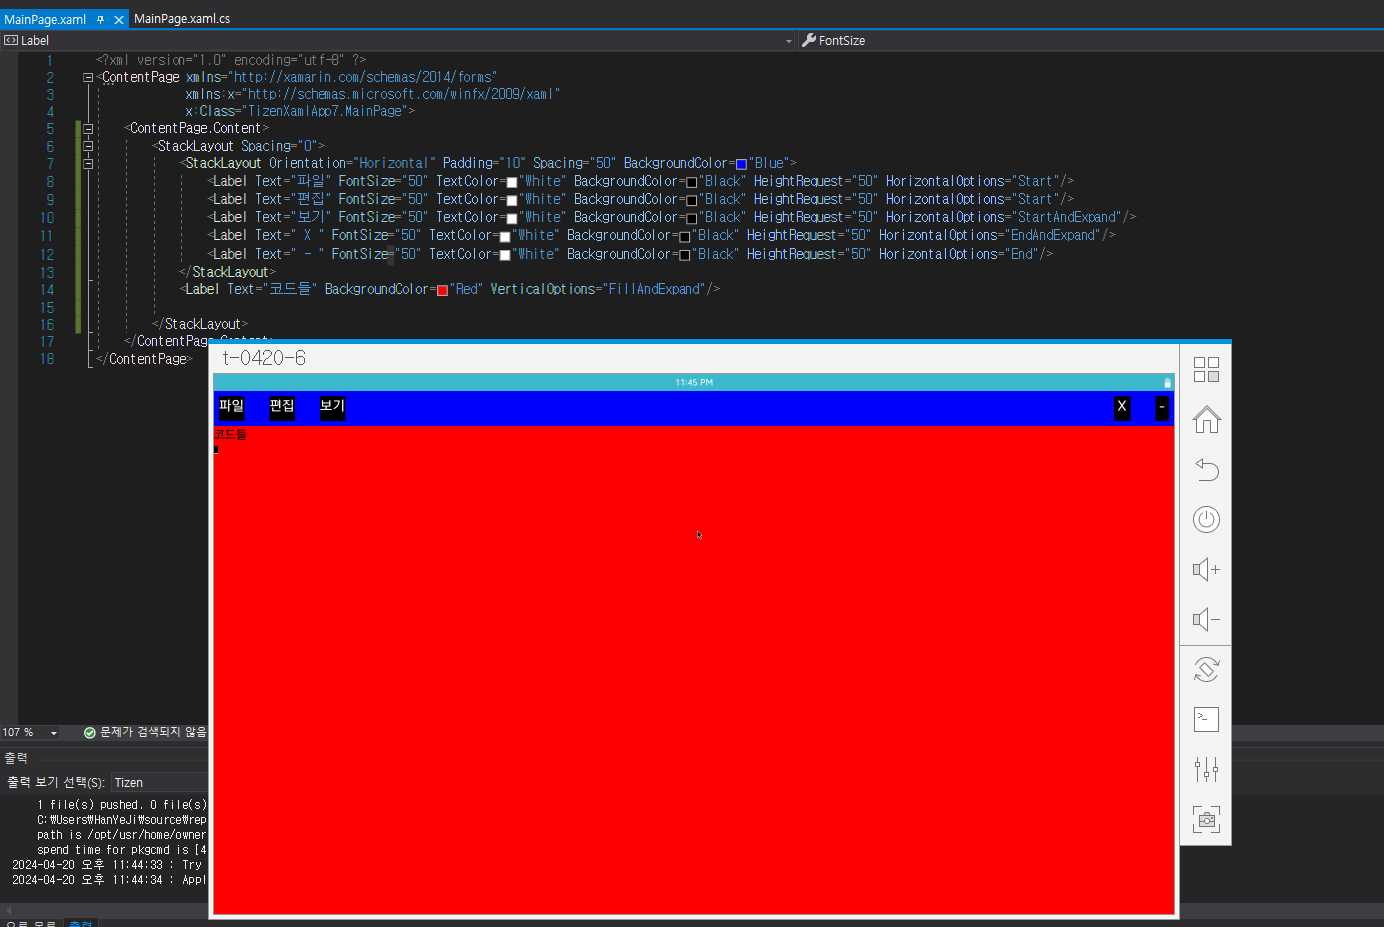Click closing ContentPage tag on line 18

pyautogui.click(x=144, y=359)
